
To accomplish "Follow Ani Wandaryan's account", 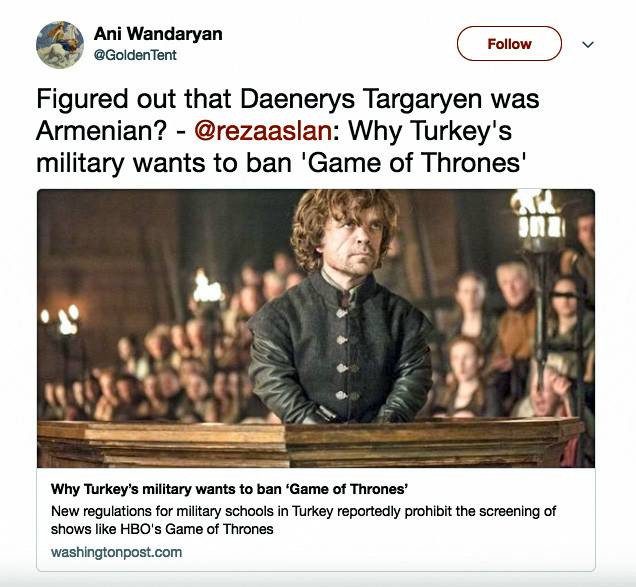I will tap(509, 44).
